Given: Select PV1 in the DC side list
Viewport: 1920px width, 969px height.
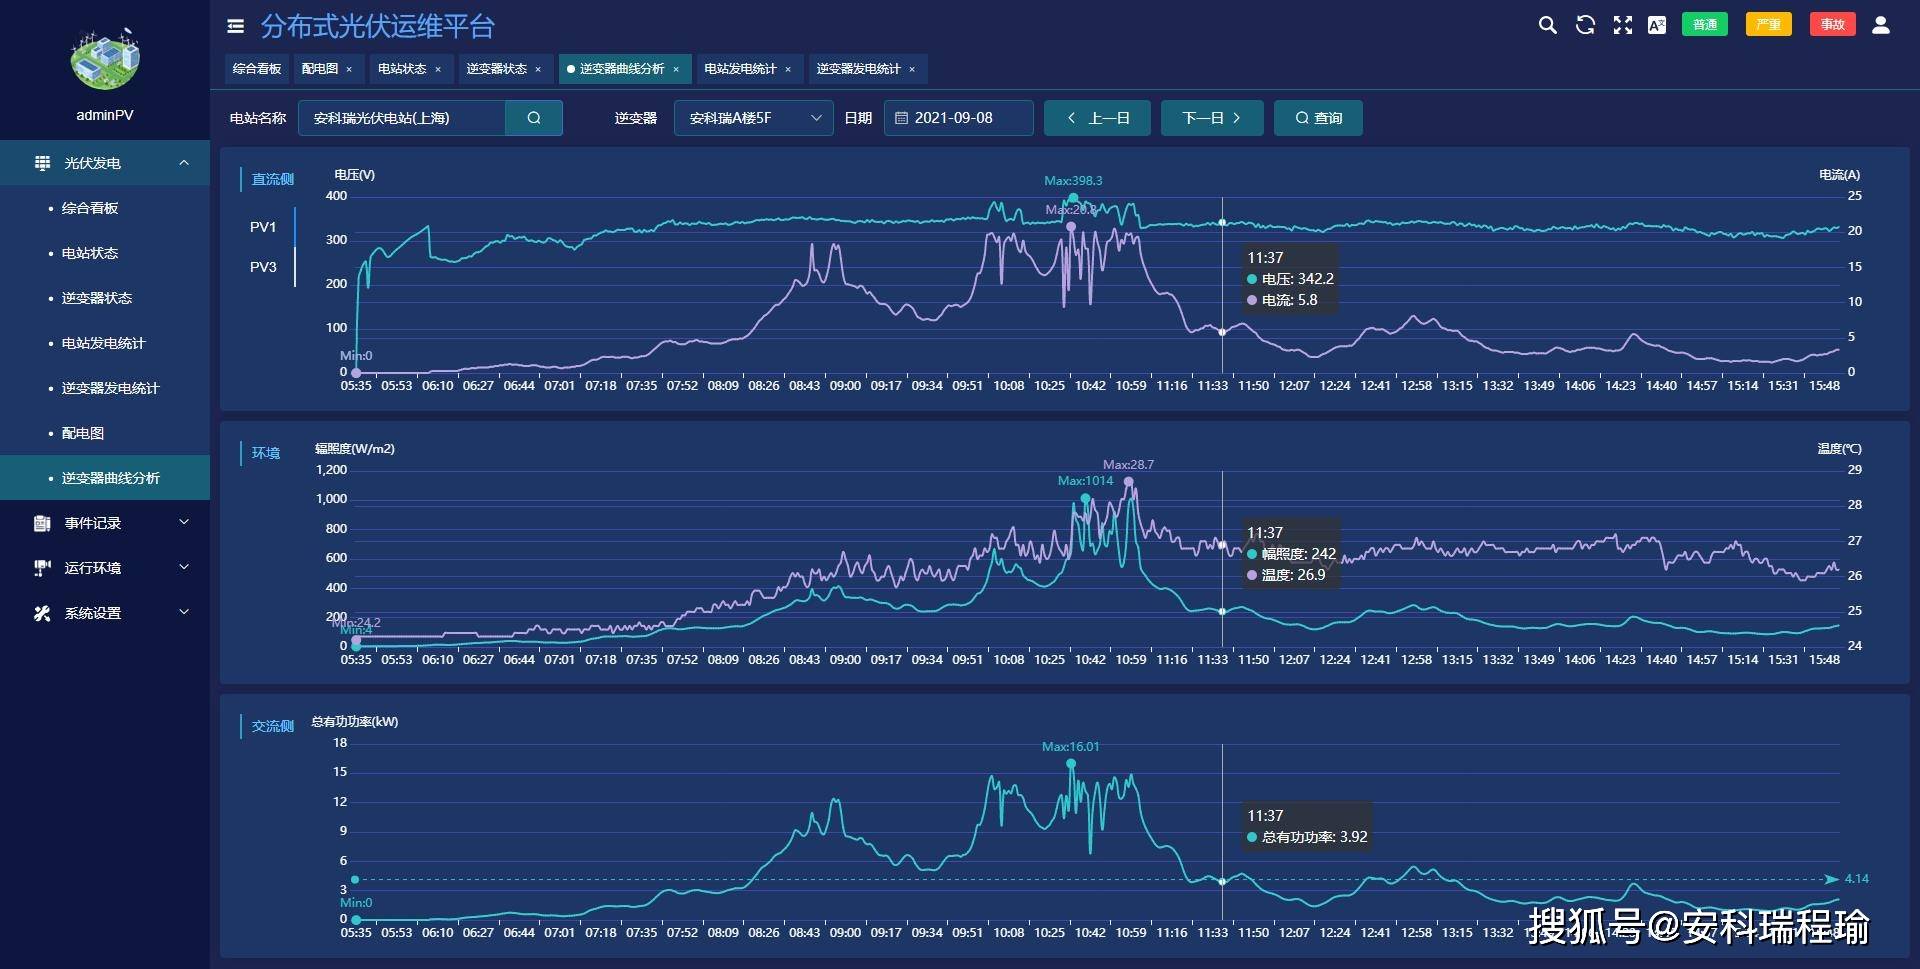Looking at the screenshot, I should [x=263, y=227].
